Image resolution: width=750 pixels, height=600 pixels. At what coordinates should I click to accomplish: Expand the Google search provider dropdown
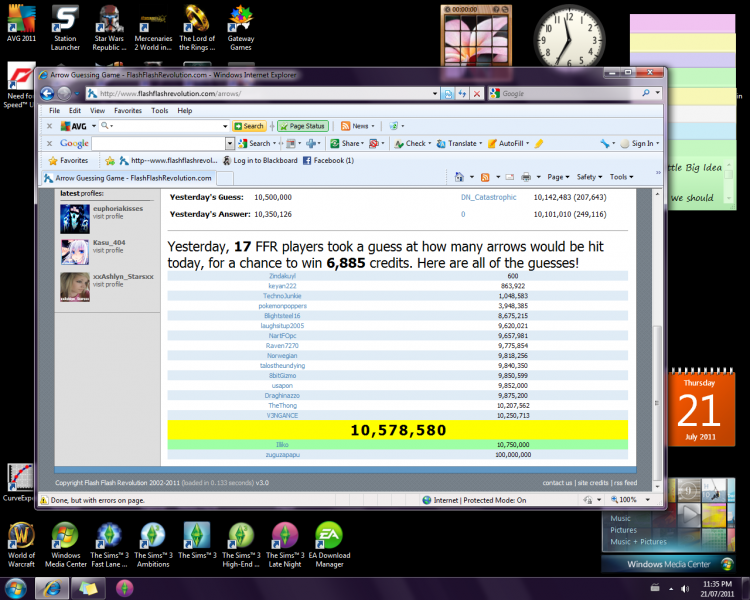(x=658, y=93)
